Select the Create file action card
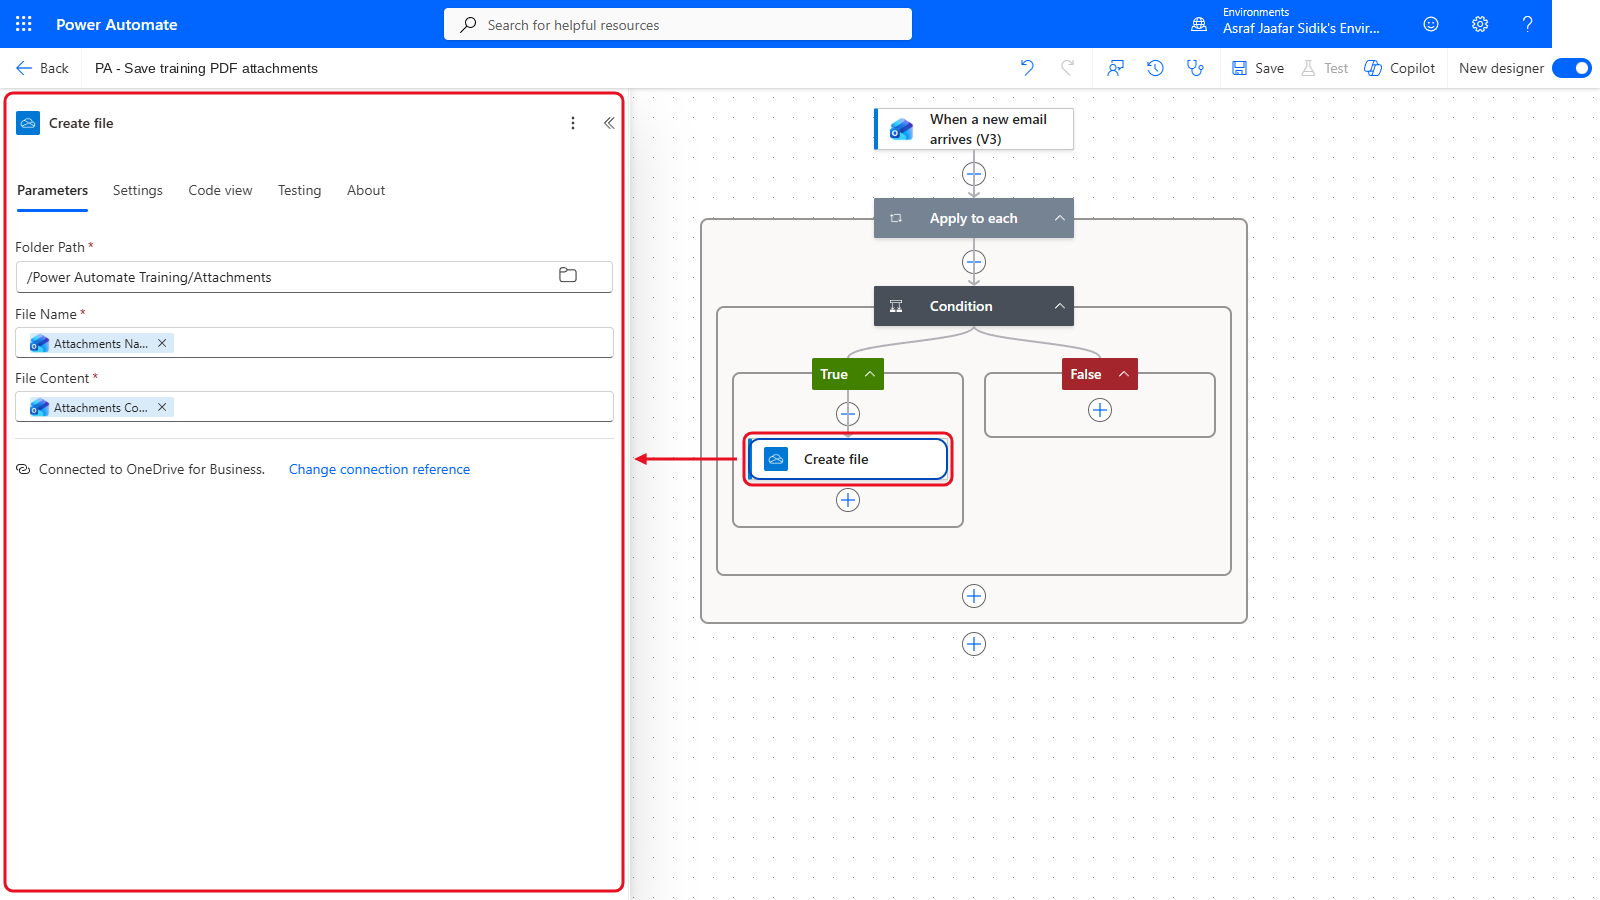1600x900 pixels. coord(848,459)
